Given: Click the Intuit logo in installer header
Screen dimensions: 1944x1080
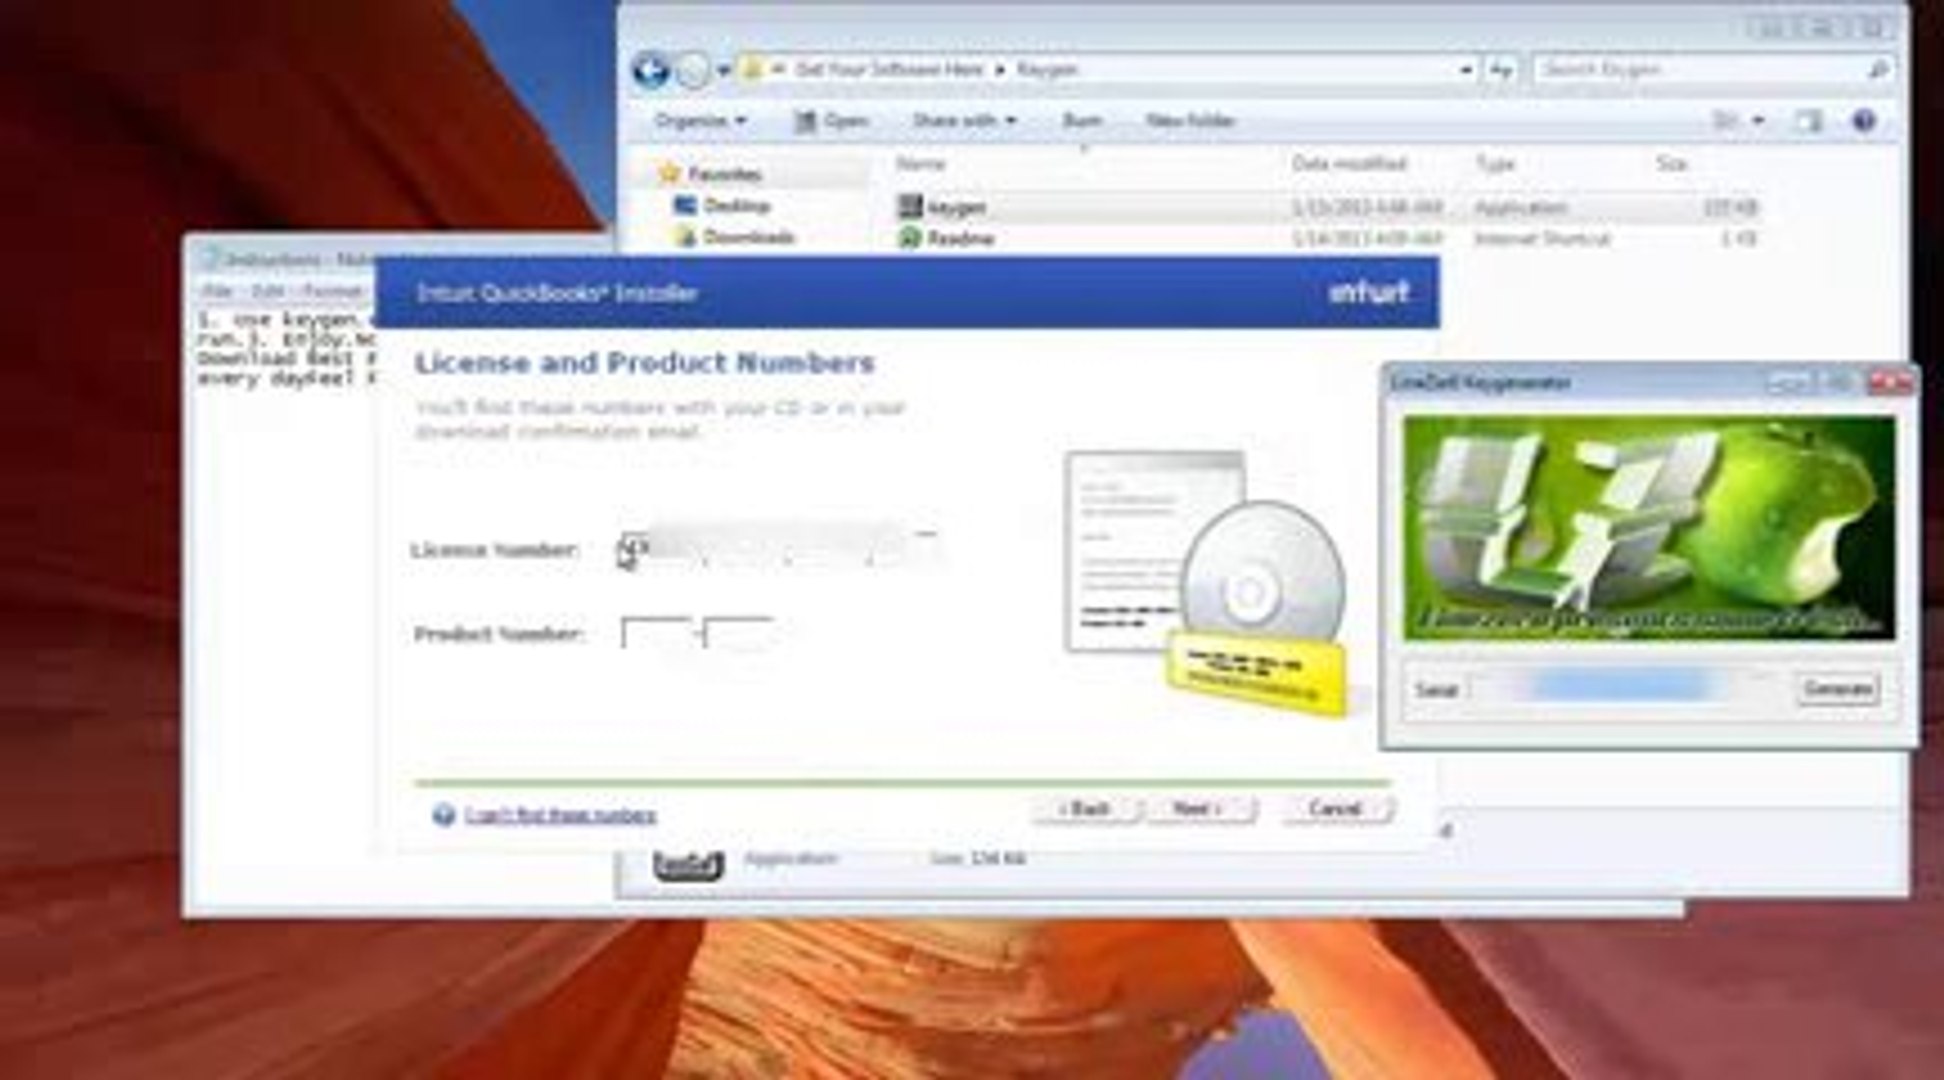Looking at the screenshot, I should pyautogui.click(x=1369, y=292).
